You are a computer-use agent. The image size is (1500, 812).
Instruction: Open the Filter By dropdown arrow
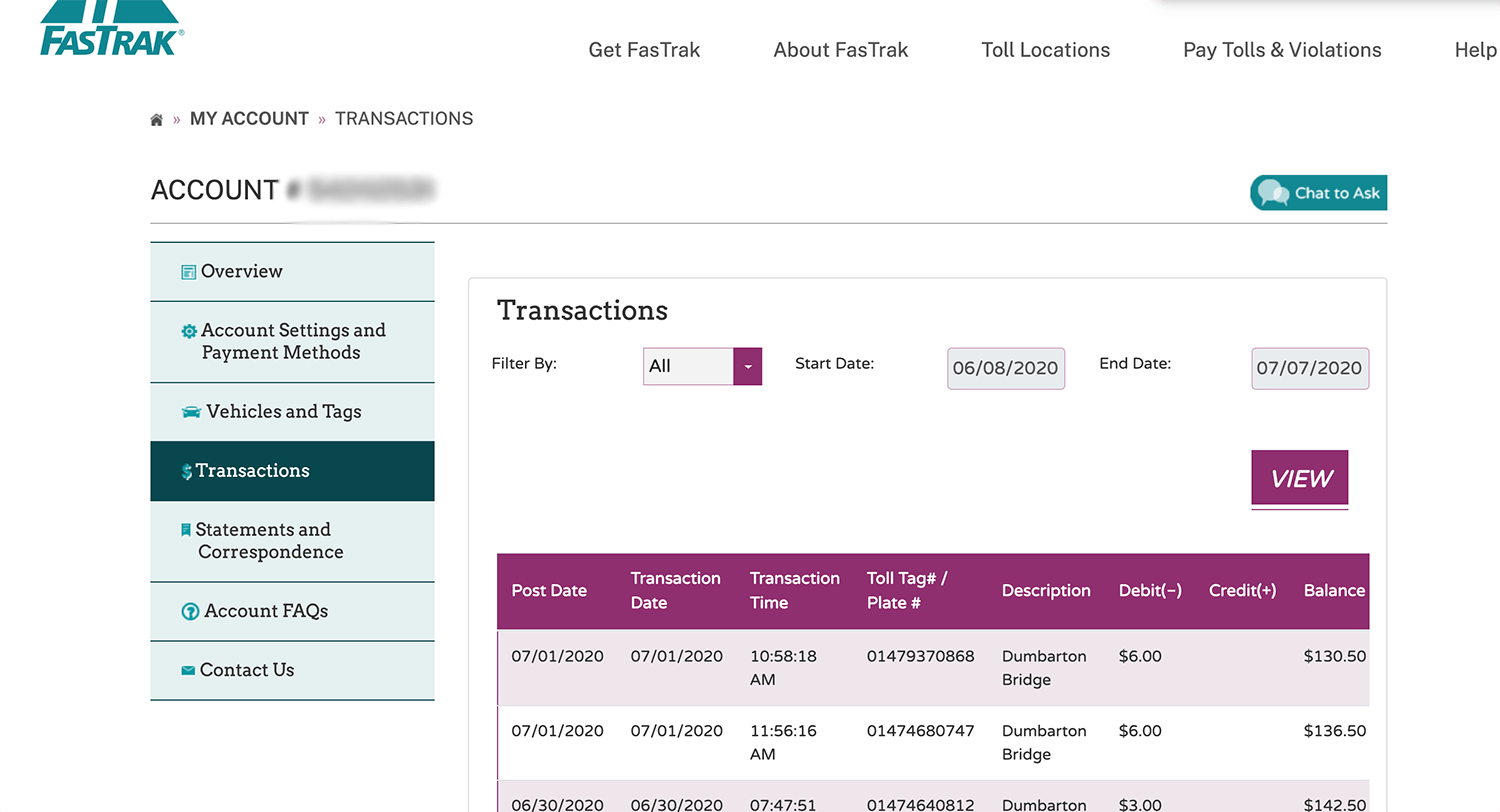click(x=747, y=366)
